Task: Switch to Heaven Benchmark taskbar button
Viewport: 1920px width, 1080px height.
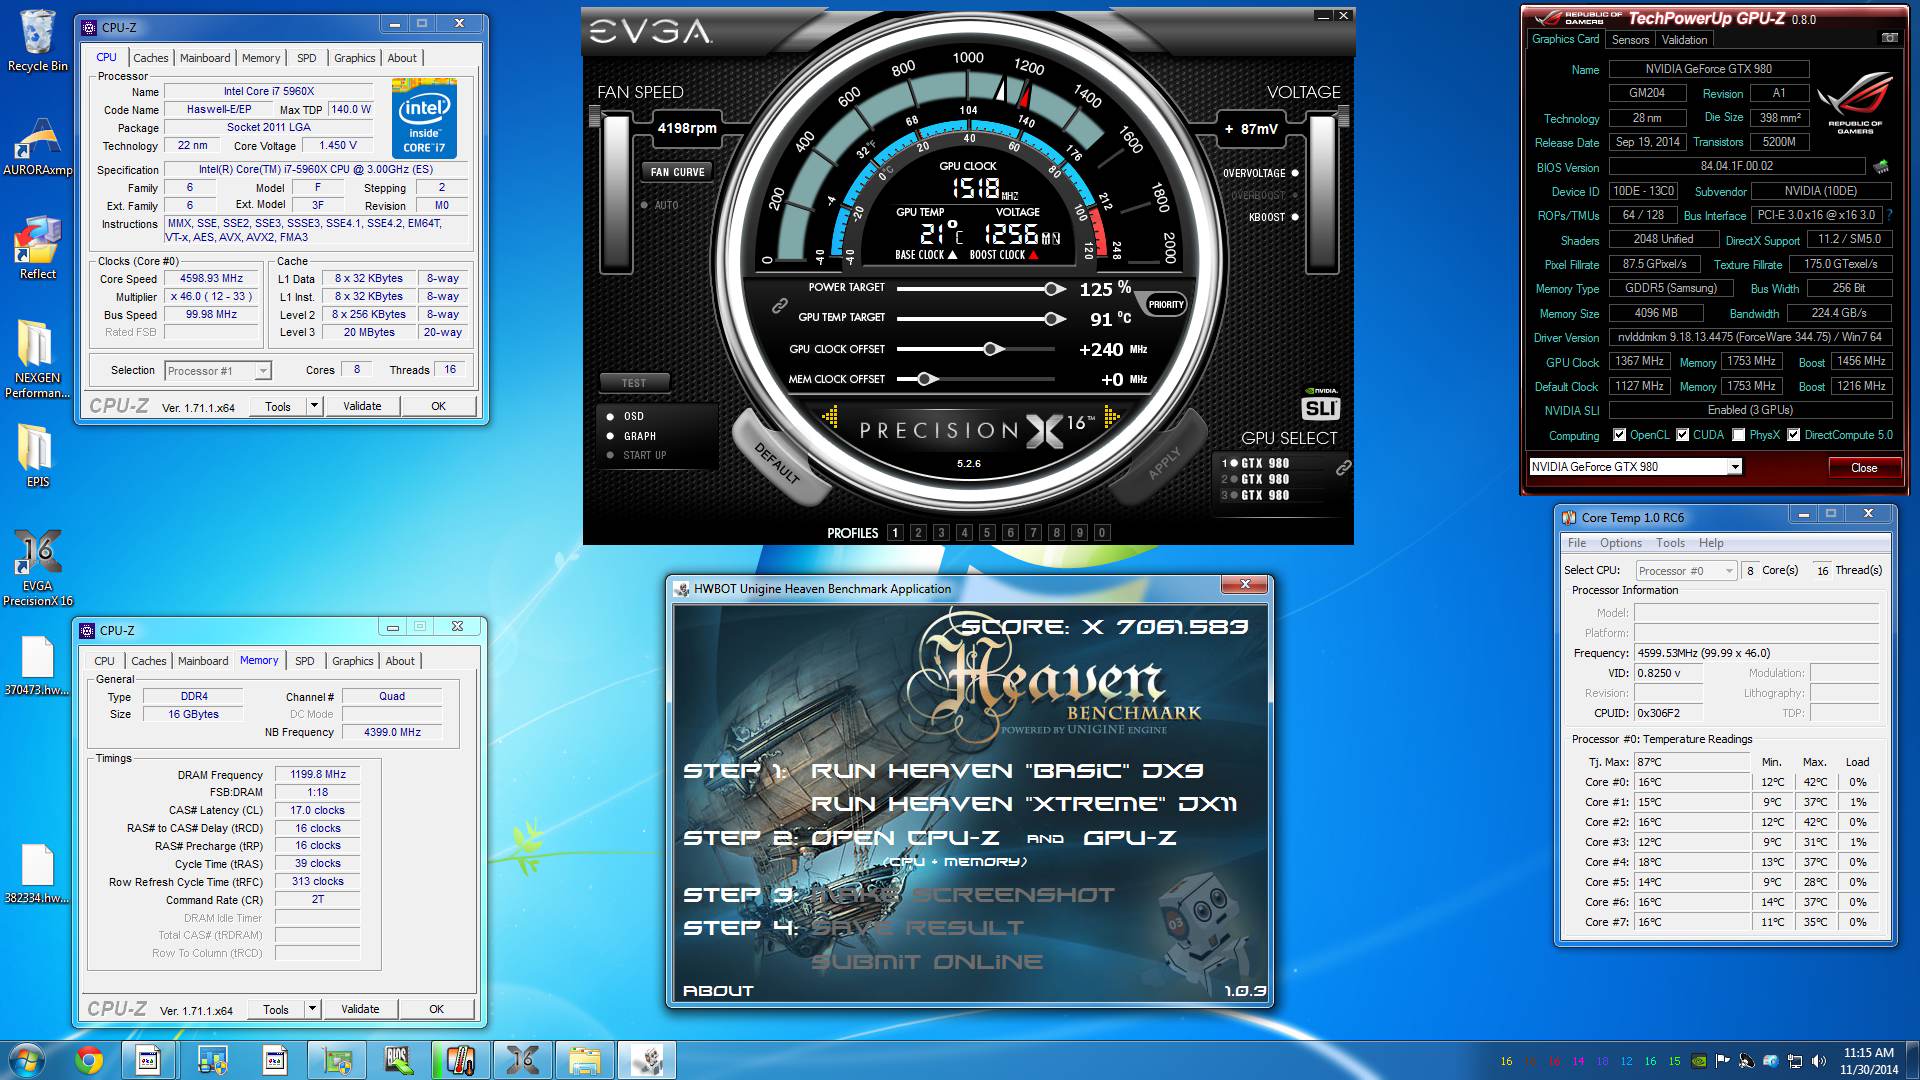Action: 646,1060
